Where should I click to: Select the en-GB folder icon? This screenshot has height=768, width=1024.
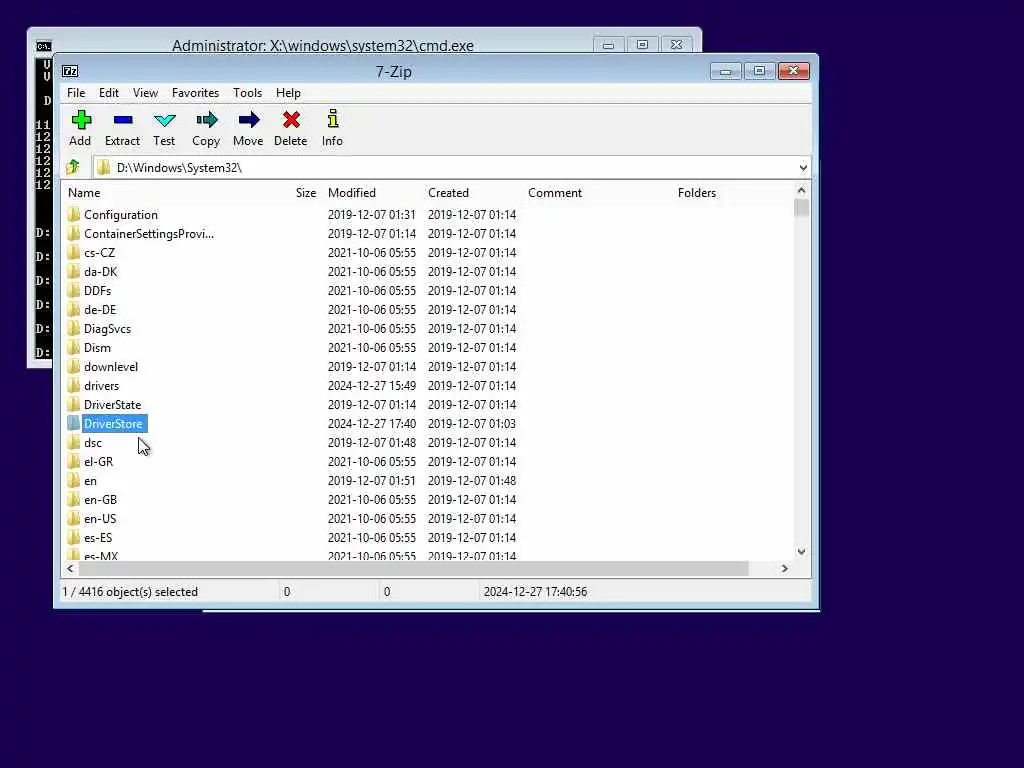tap(74, 499)
